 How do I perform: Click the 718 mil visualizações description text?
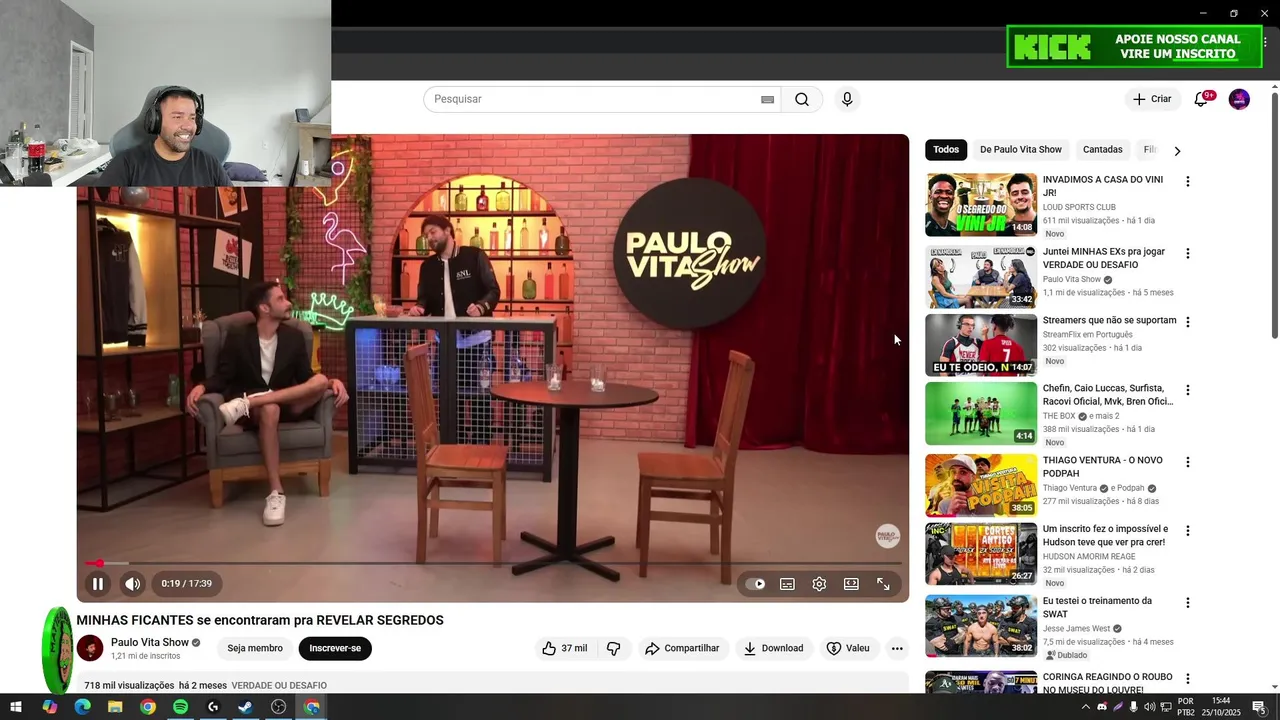click(x=129, y=685)
